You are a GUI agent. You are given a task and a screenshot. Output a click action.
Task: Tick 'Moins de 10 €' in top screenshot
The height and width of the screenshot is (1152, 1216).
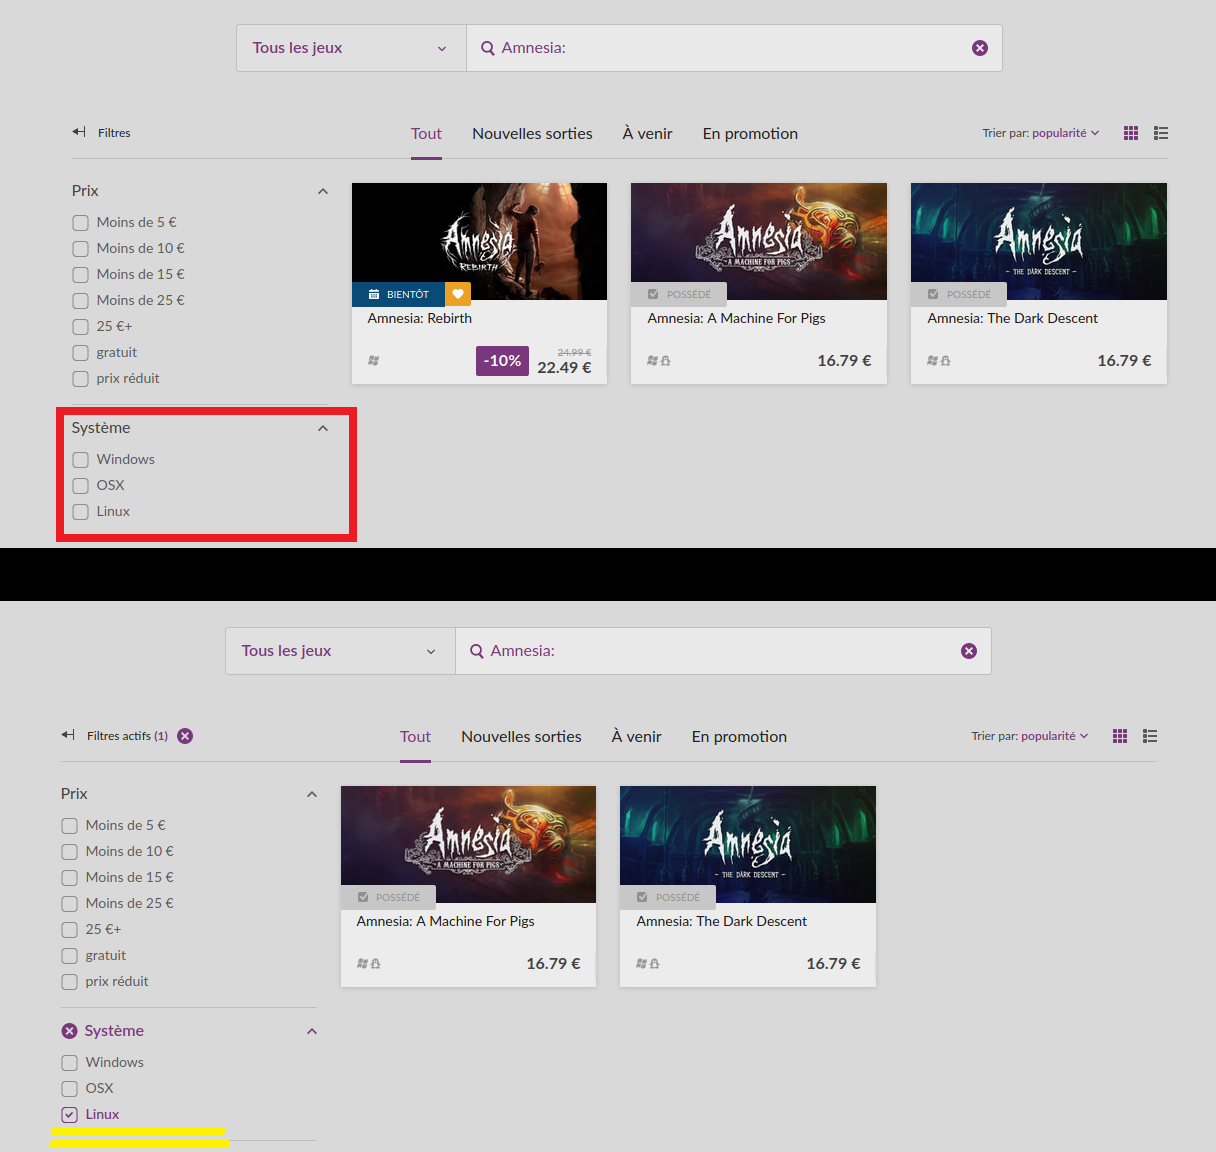pyautogui.click(x=81, y=249)
